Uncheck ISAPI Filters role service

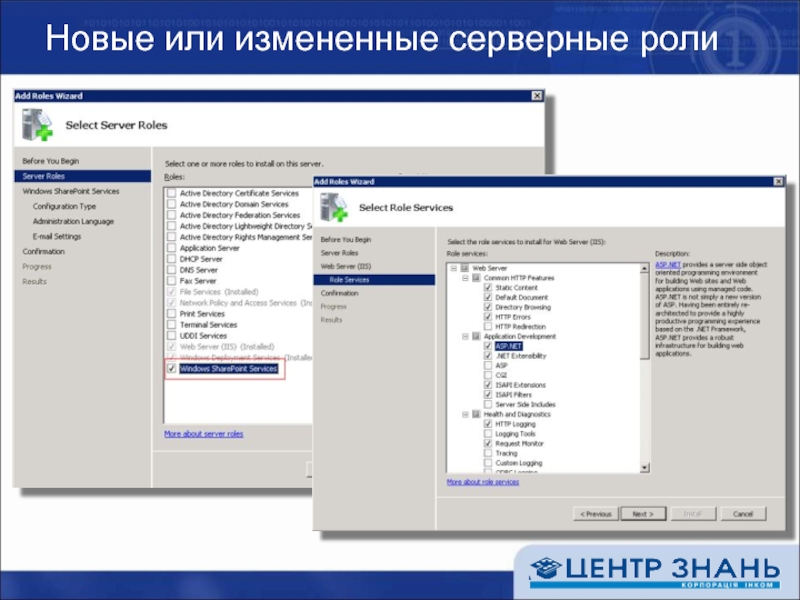[x=488, y=394]
